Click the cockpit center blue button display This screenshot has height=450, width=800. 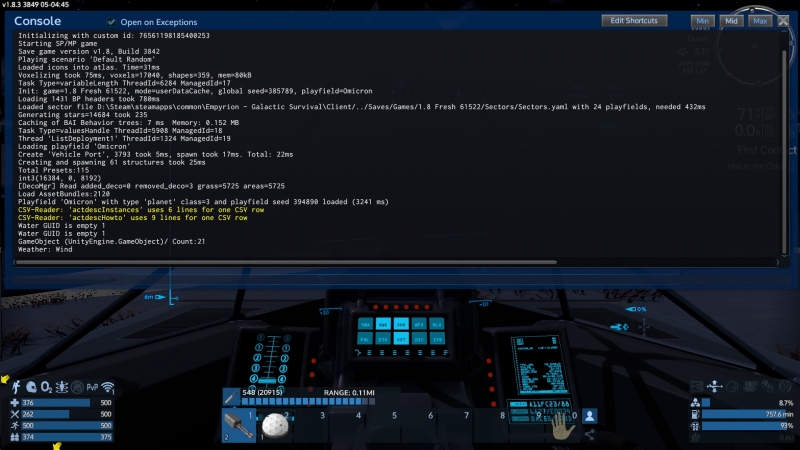pos(401,332)
